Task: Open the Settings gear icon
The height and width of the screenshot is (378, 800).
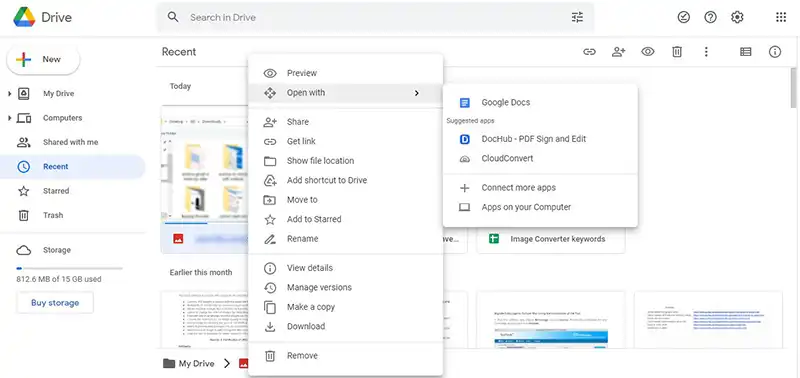Action: coord(737,17)
